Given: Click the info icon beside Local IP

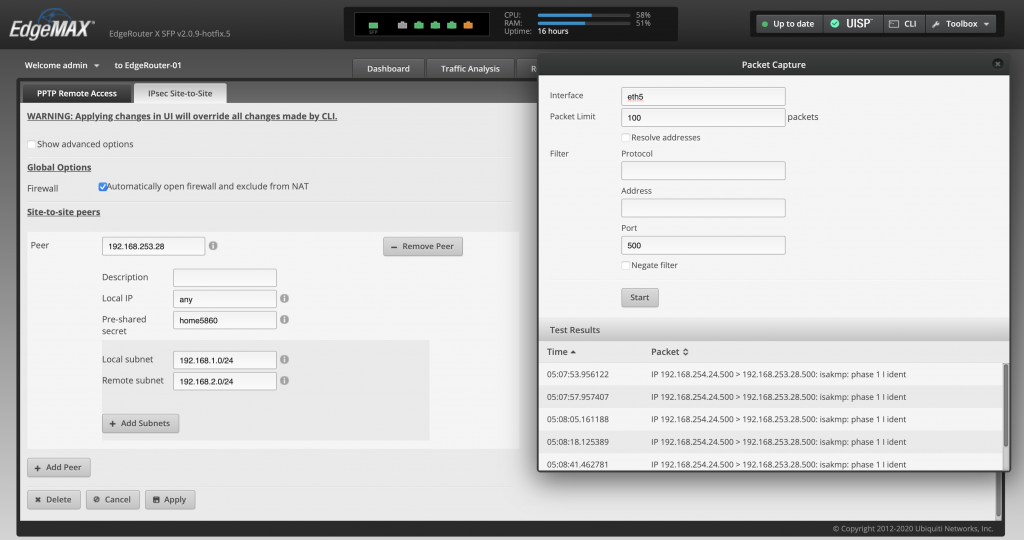Looking at the screenshot, I should (x=284, y=298).
